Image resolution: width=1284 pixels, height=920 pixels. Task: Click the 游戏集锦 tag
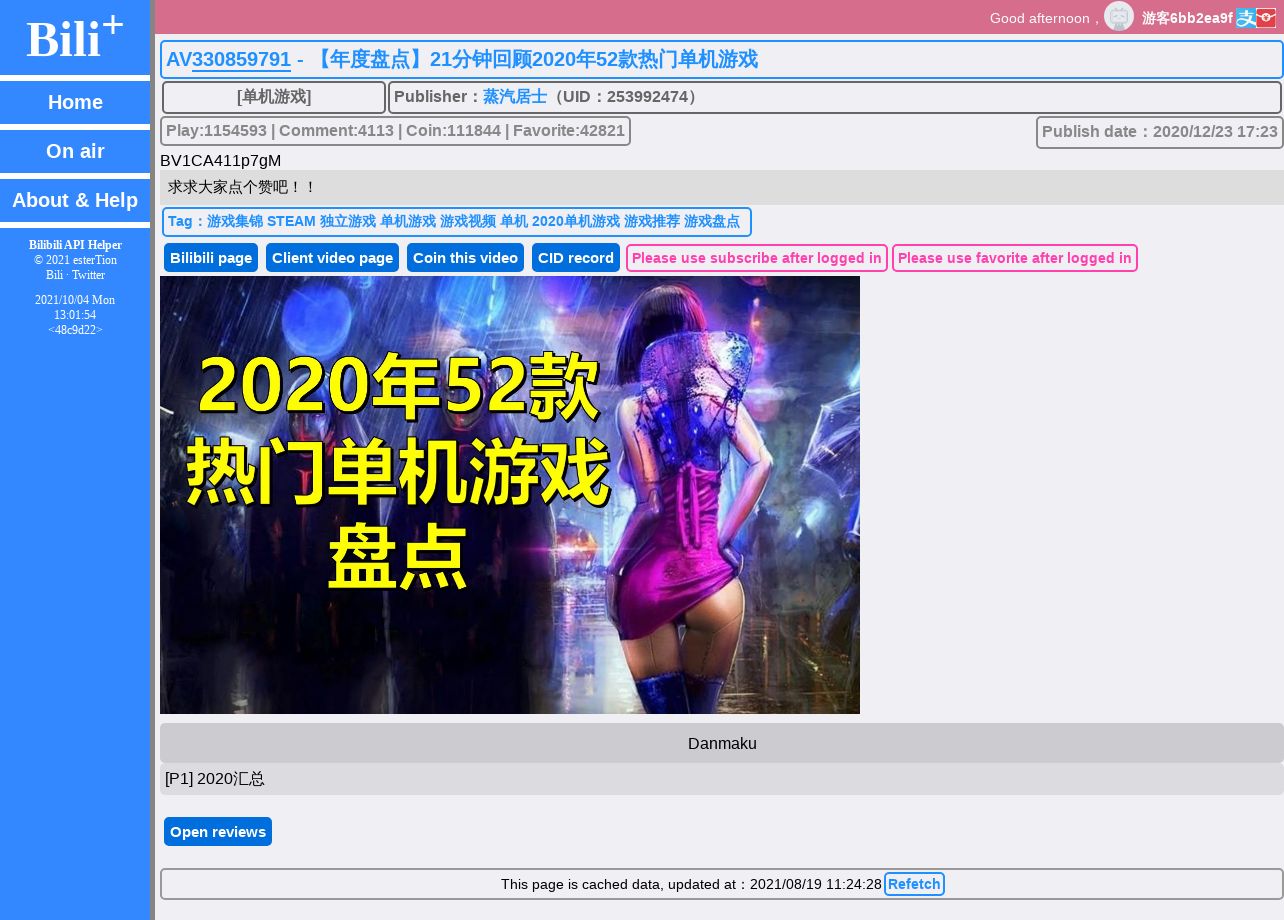pos(235,221)
